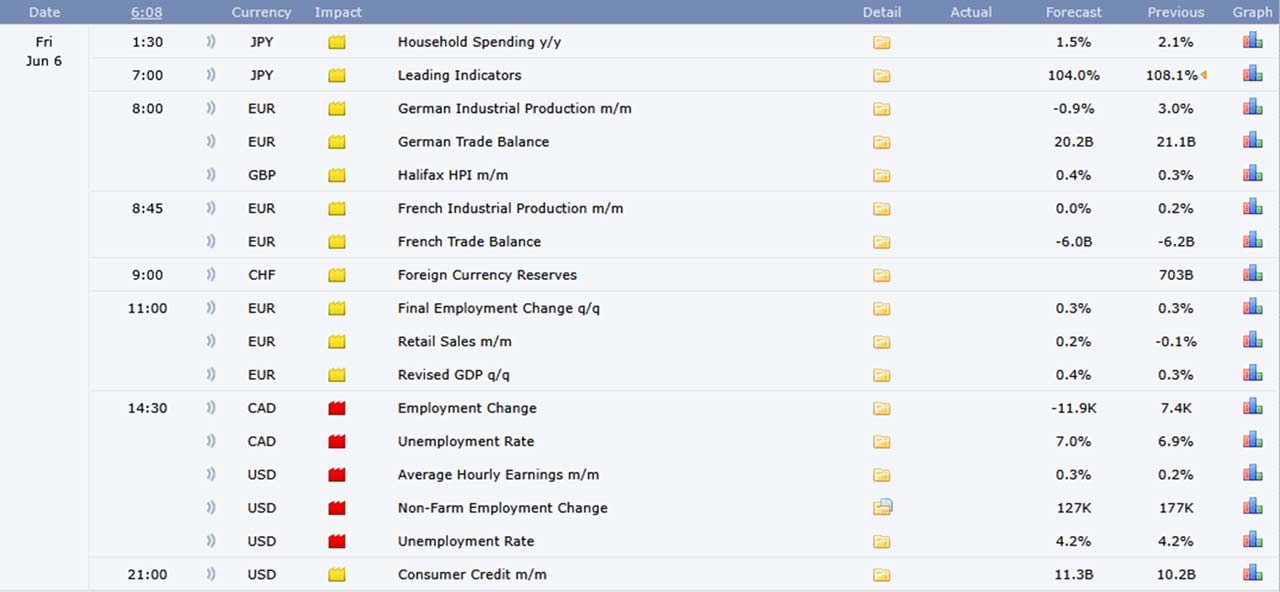Viewport: 1280px width, 592px height.
Task: Toggle alert speaker for Leading Indicators row
Action: [211, 75]
